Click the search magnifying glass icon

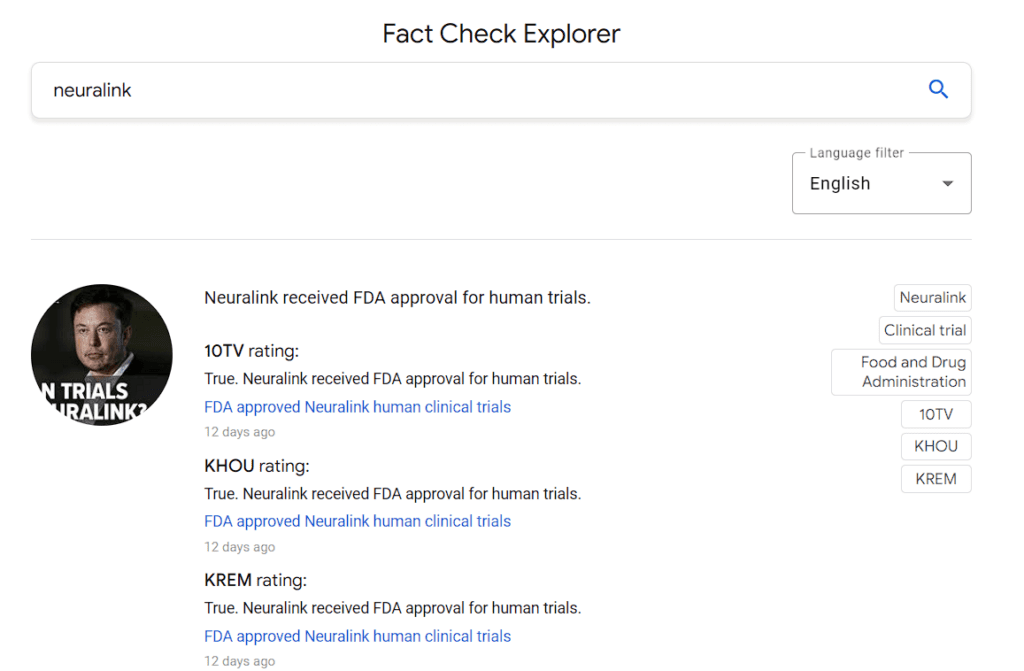pos(938,89)
